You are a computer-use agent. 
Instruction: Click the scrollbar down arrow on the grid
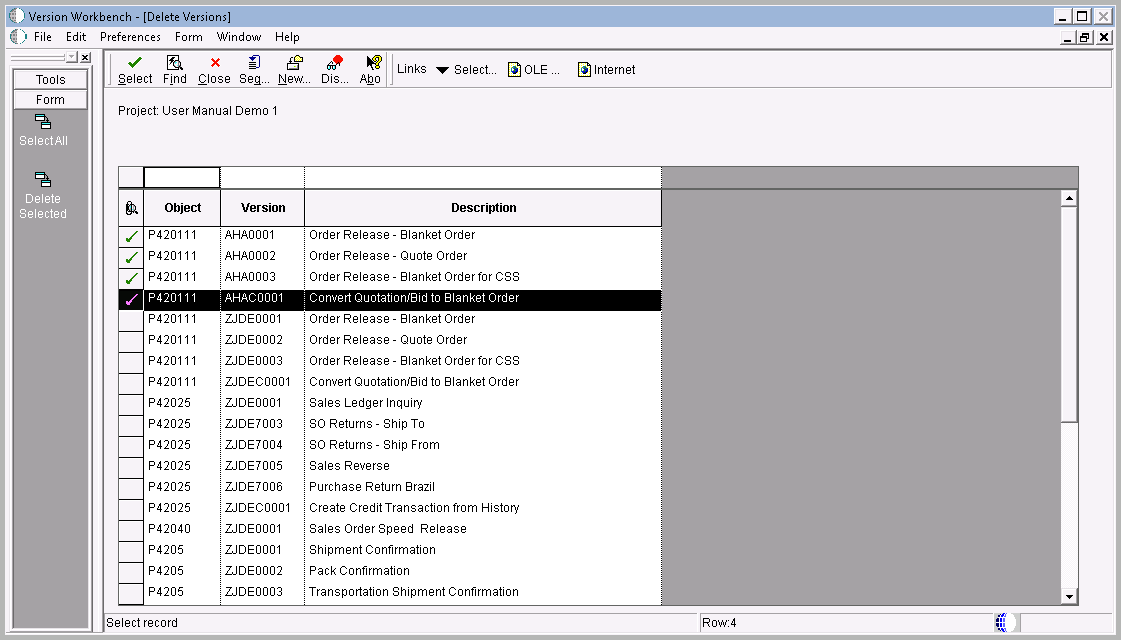tap(1069, 595)
